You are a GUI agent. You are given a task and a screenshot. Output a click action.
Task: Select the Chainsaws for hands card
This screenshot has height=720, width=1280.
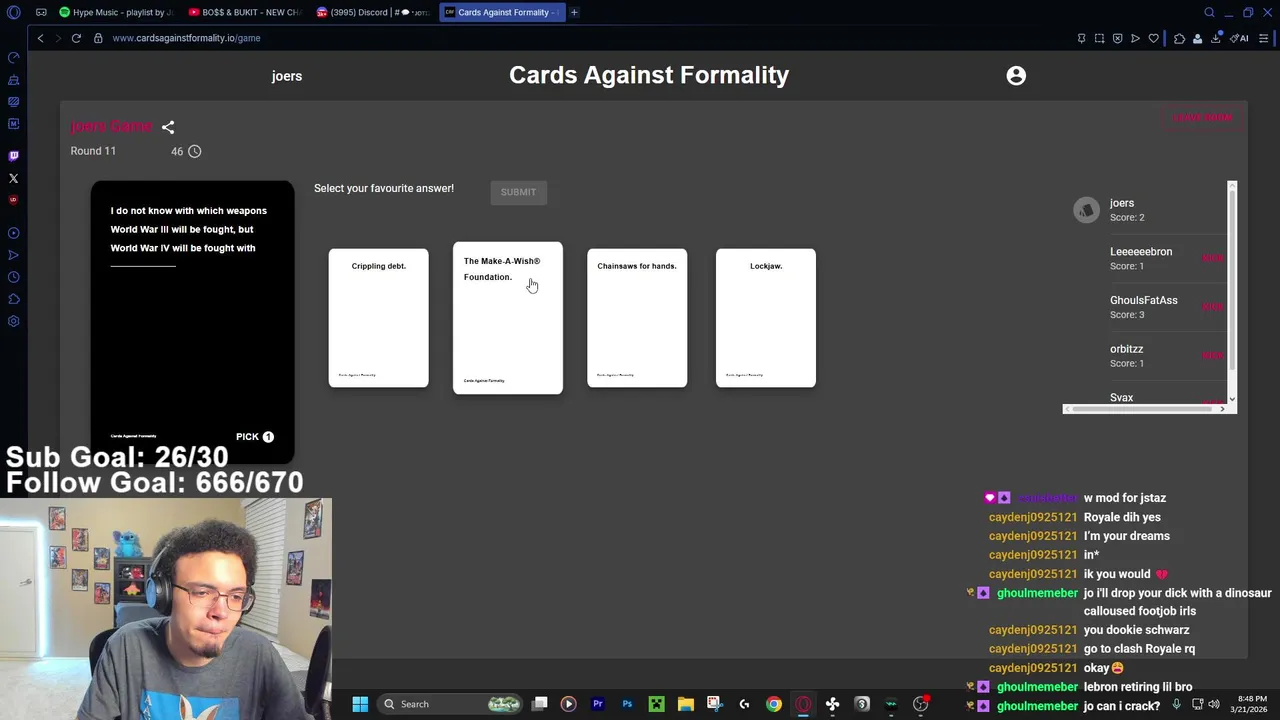pyautogui.click(x=637, y=318)
